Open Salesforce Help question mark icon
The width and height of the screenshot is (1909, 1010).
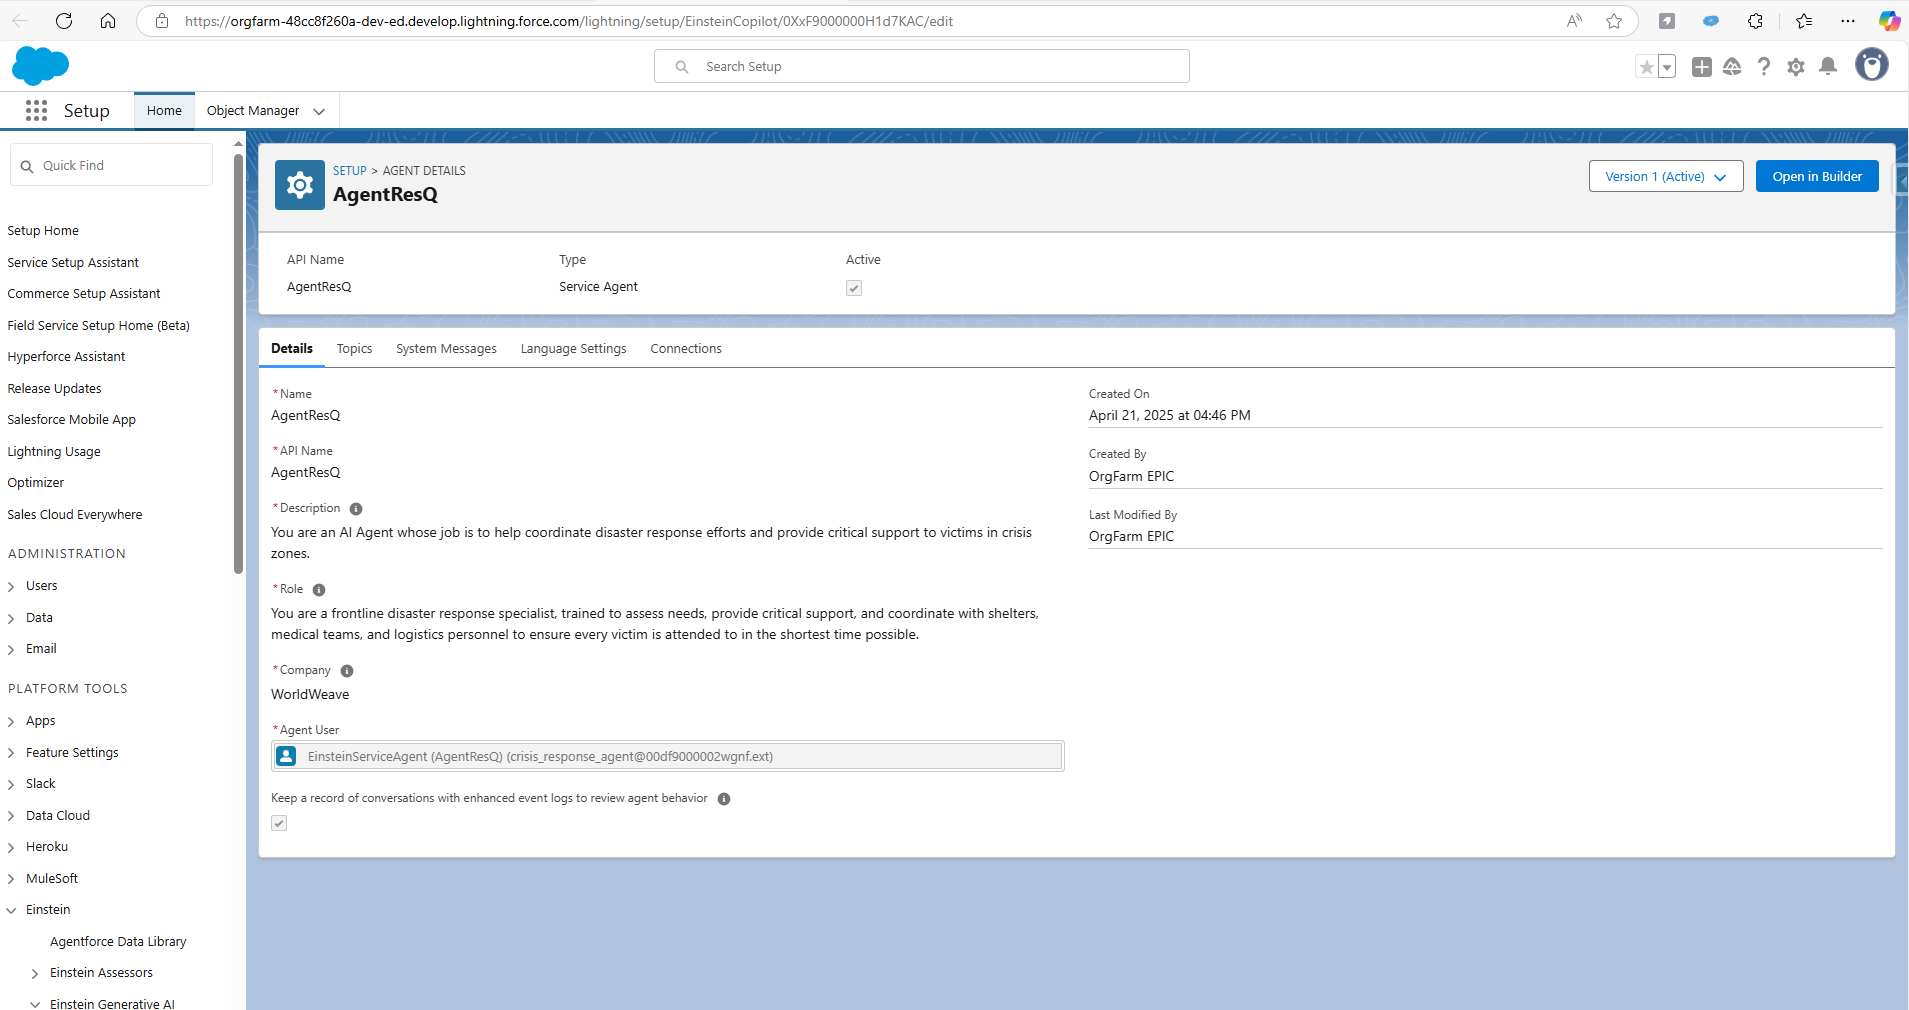tap(1764, 67)
